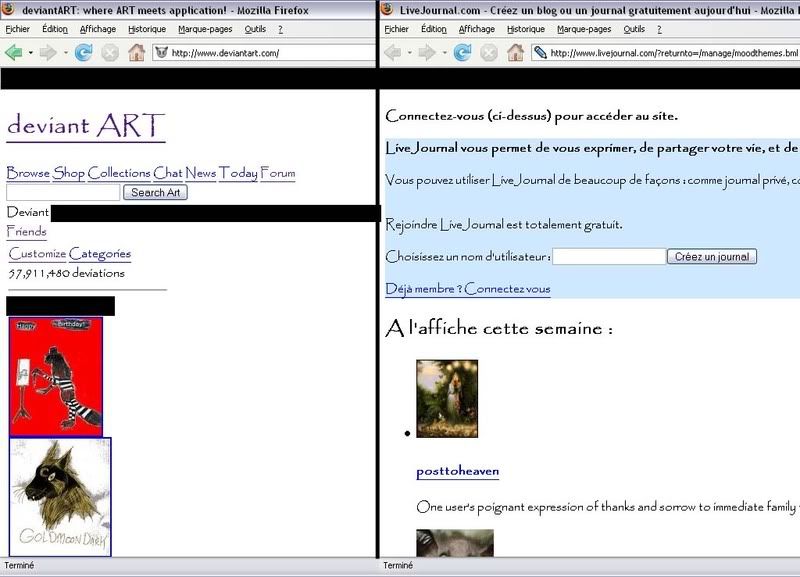Open Outils menu in LiveJournal window
The width and height of the screenshot is (800, 577).
(x=634, y=29)
